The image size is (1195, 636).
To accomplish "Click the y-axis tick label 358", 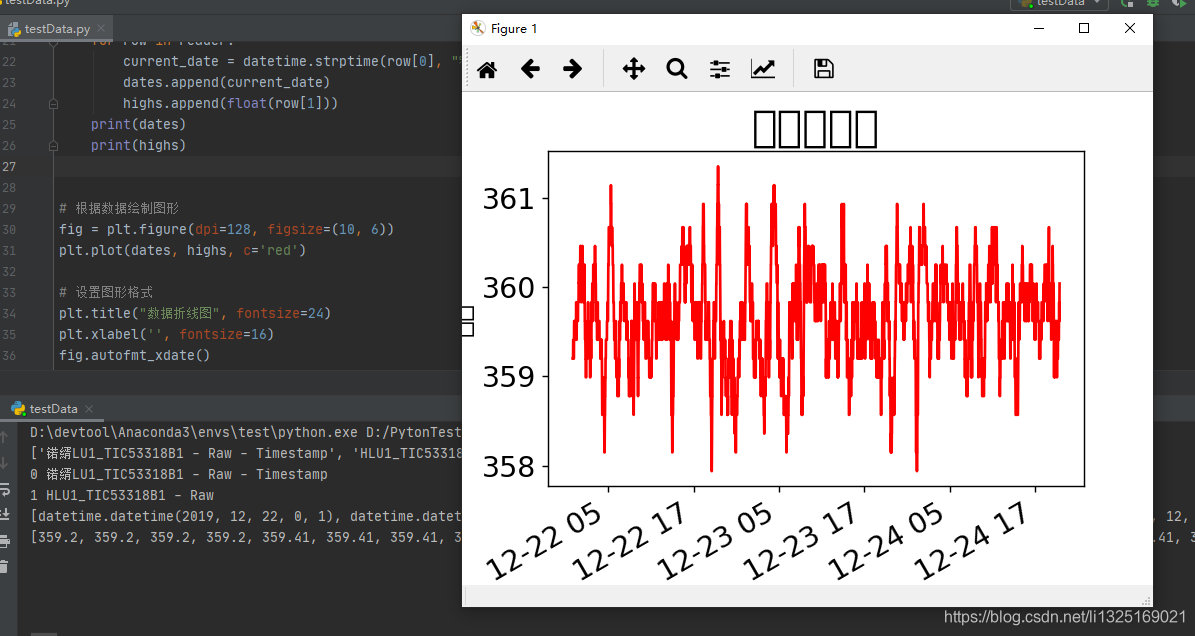I will click(508, 467).
